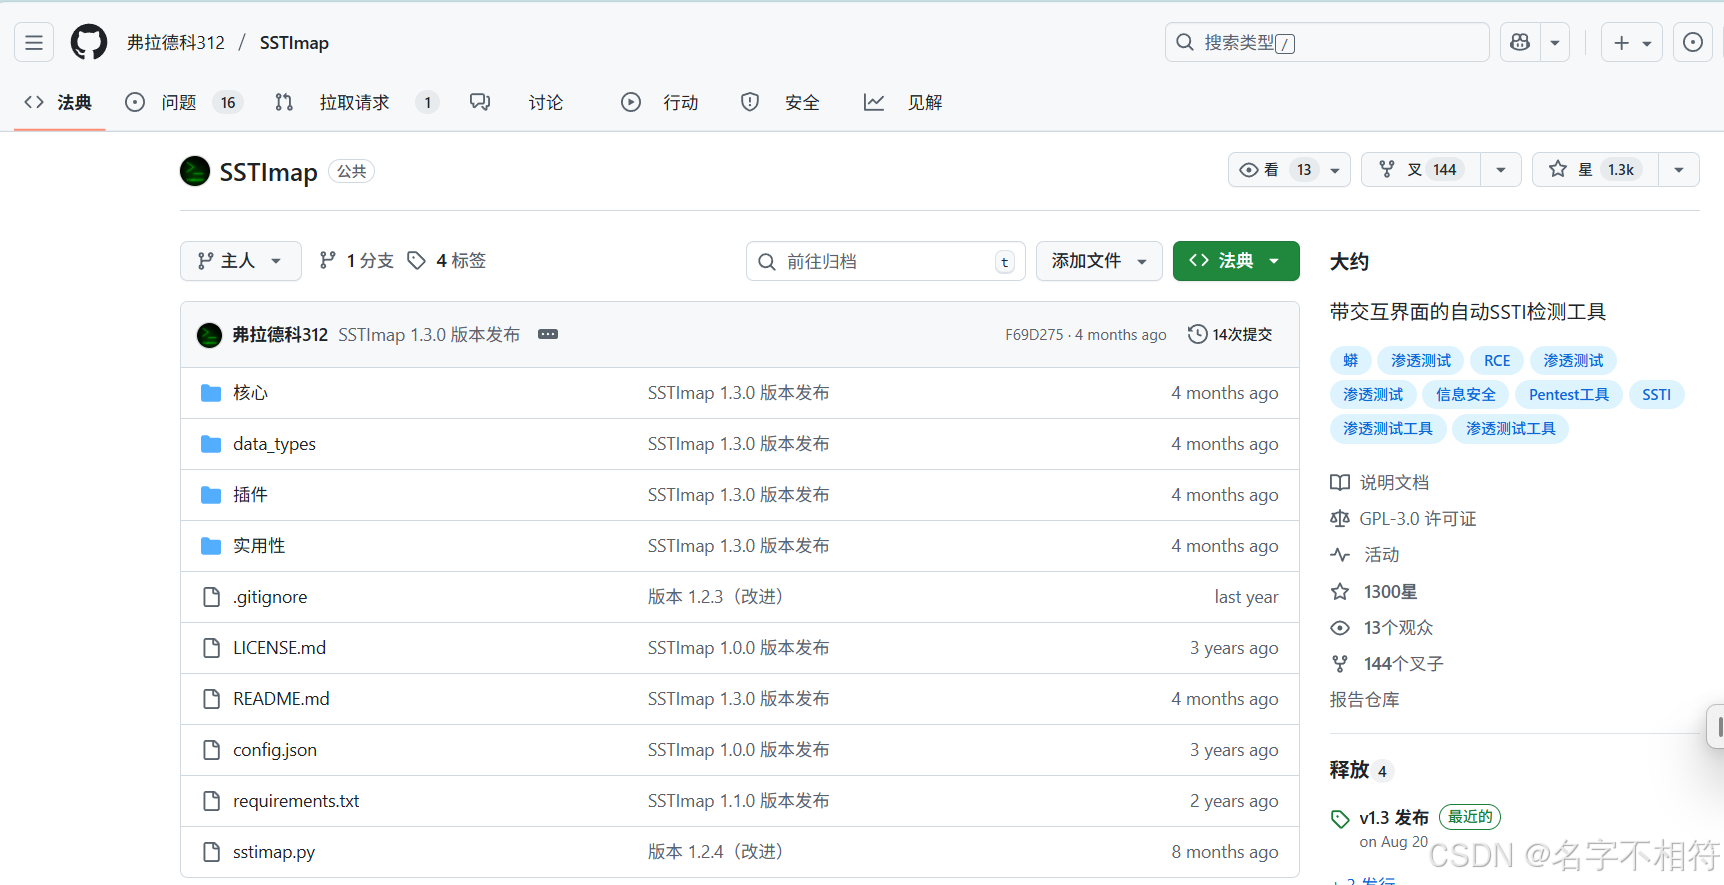Screen dimensions: 1724x885
Task: Switch to the 法典 code tab
Action: point(59,102)
